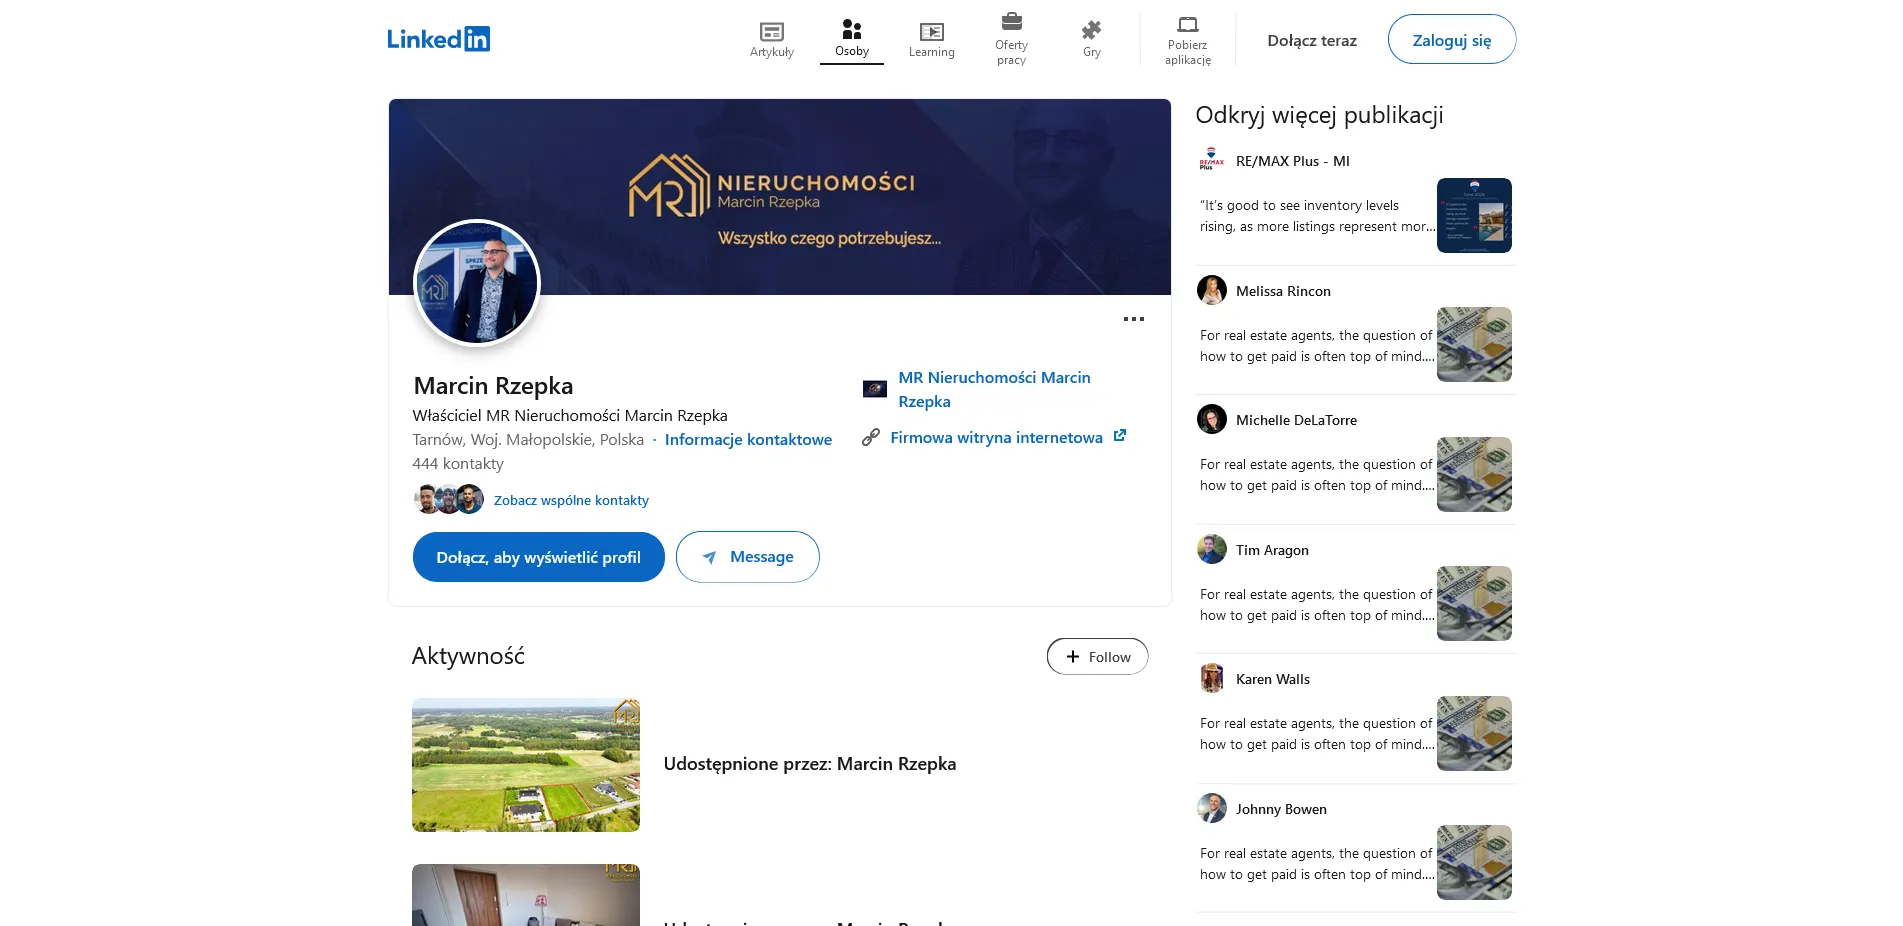1903x926 pixels.
Task: Click the Marcin Rzepka name heading
Action: tap(493, 386)
